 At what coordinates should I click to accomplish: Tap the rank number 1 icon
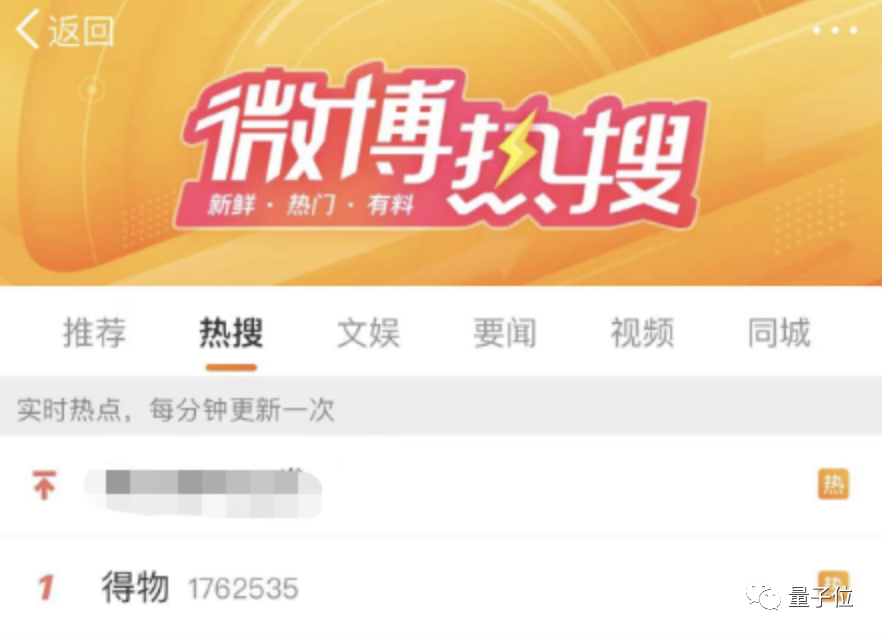(x=46, y=588)
